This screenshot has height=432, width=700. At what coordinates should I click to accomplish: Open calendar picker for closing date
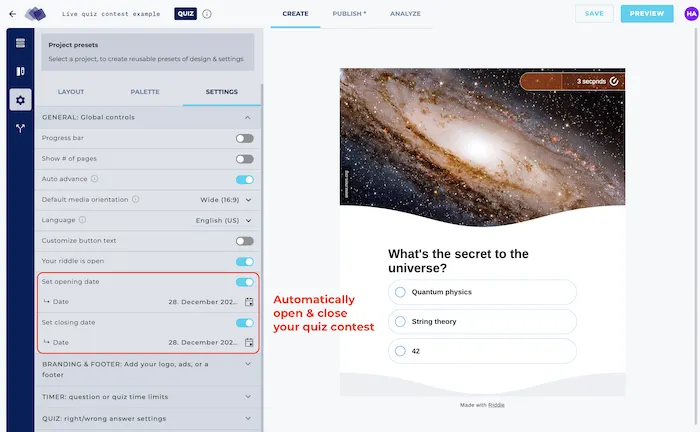tap(249, 343)
